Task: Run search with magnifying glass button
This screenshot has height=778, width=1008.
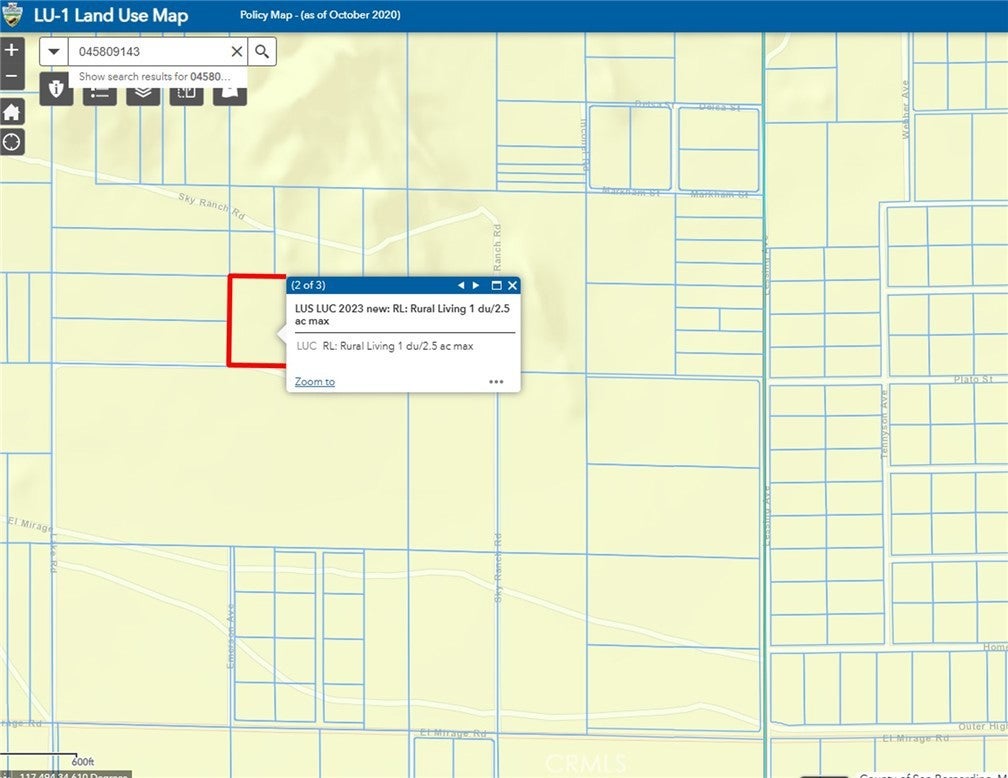Action: (x=262, y=52)
